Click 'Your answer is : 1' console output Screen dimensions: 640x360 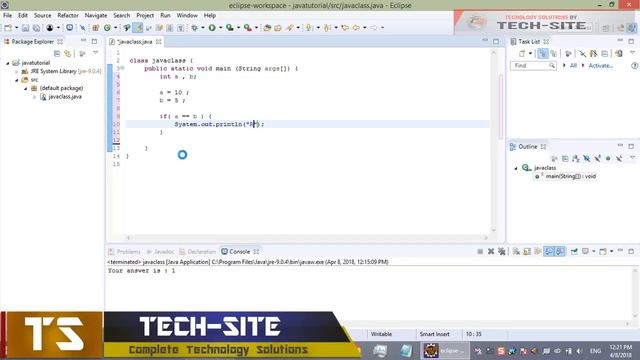tap(142, 271)
